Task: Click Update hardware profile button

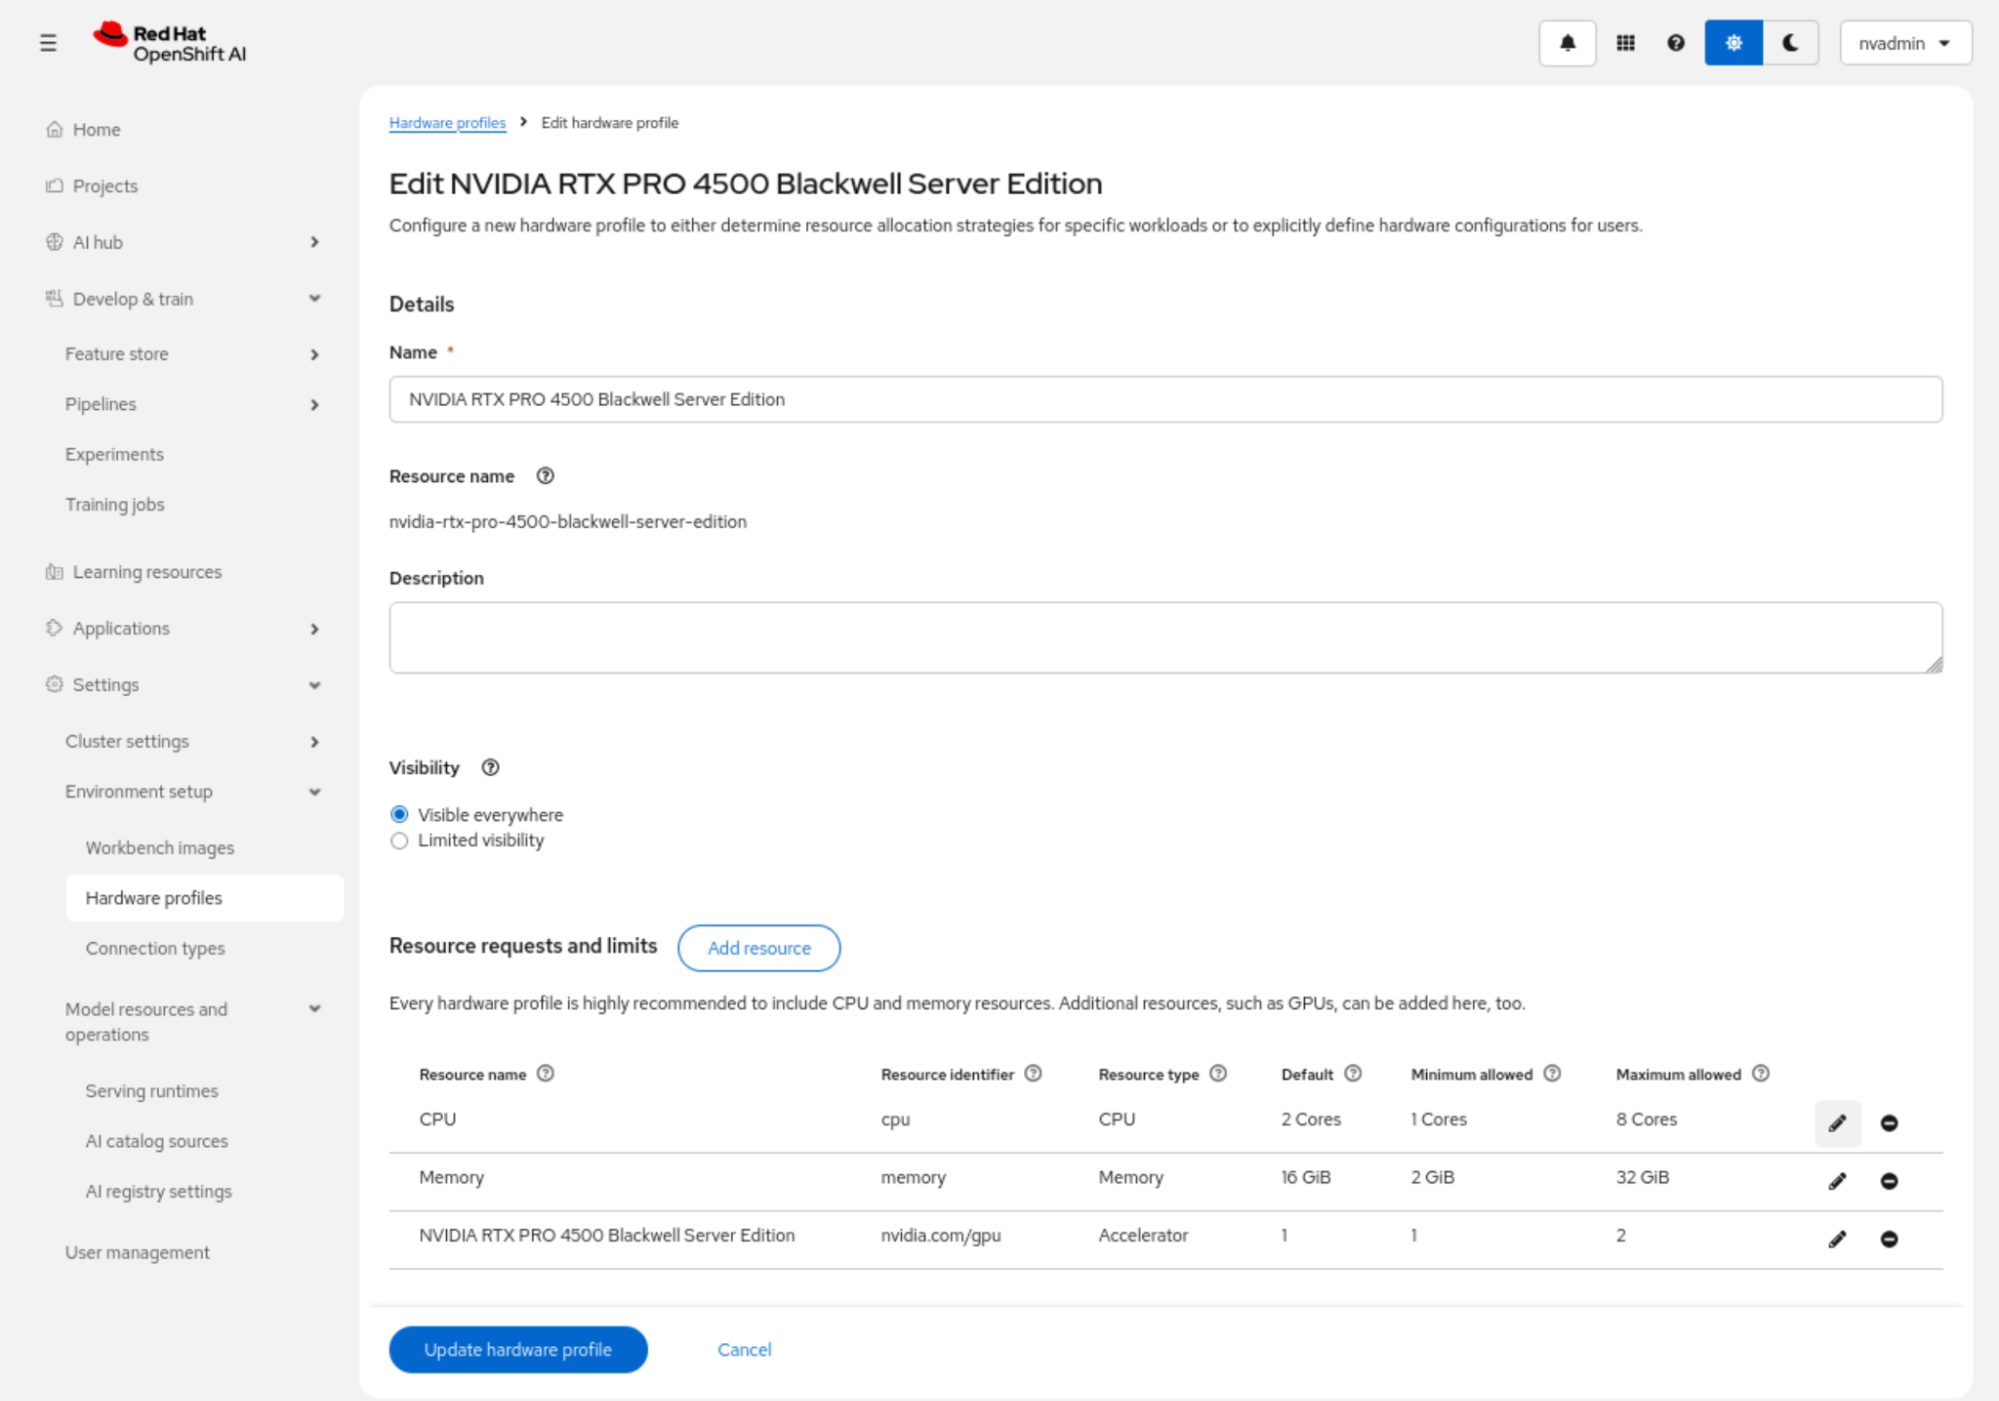Action: tap(517, 1349)
